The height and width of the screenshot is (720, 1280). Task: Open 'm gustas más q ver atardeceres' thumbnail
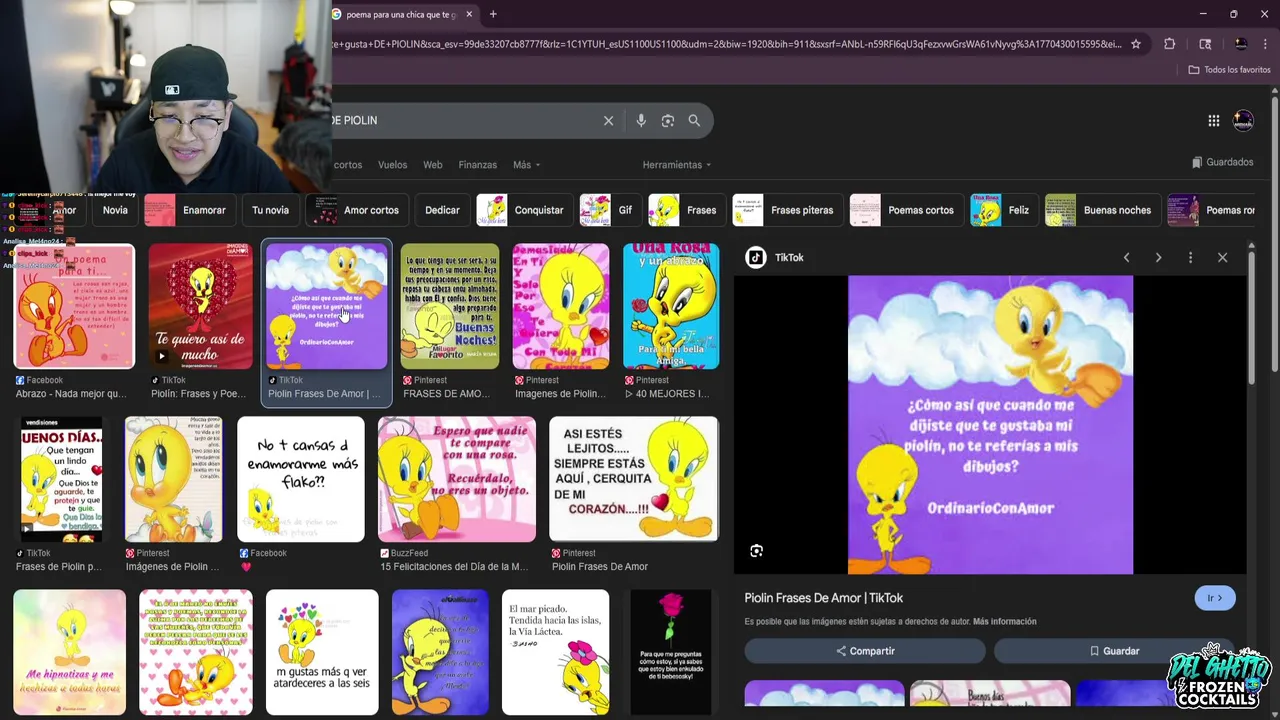pyautogui.click(x=322, y=652)
